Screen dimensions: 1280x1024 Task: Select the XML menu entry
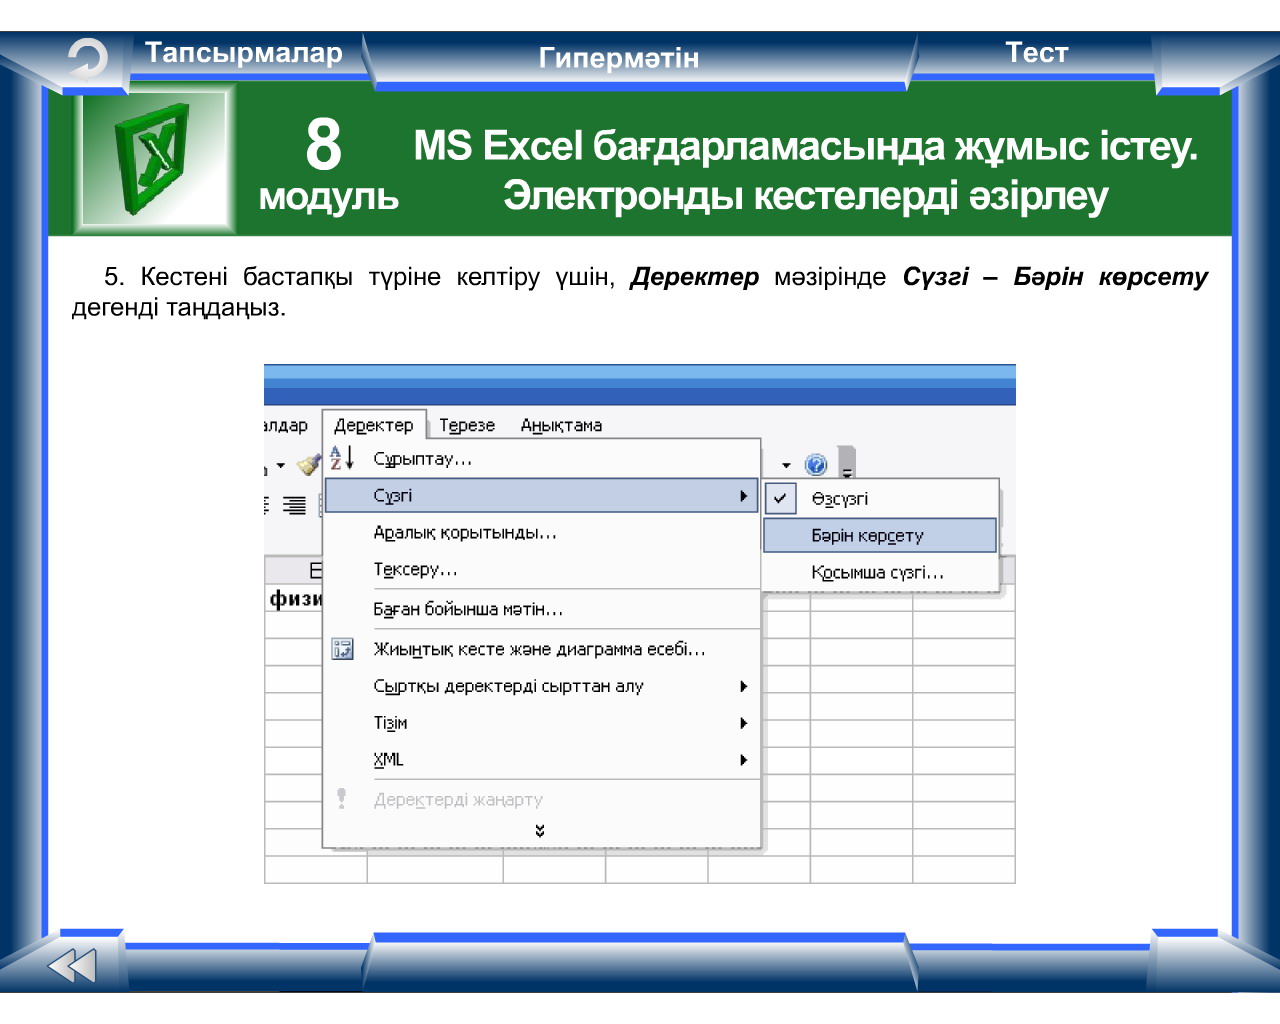(542, 760)
